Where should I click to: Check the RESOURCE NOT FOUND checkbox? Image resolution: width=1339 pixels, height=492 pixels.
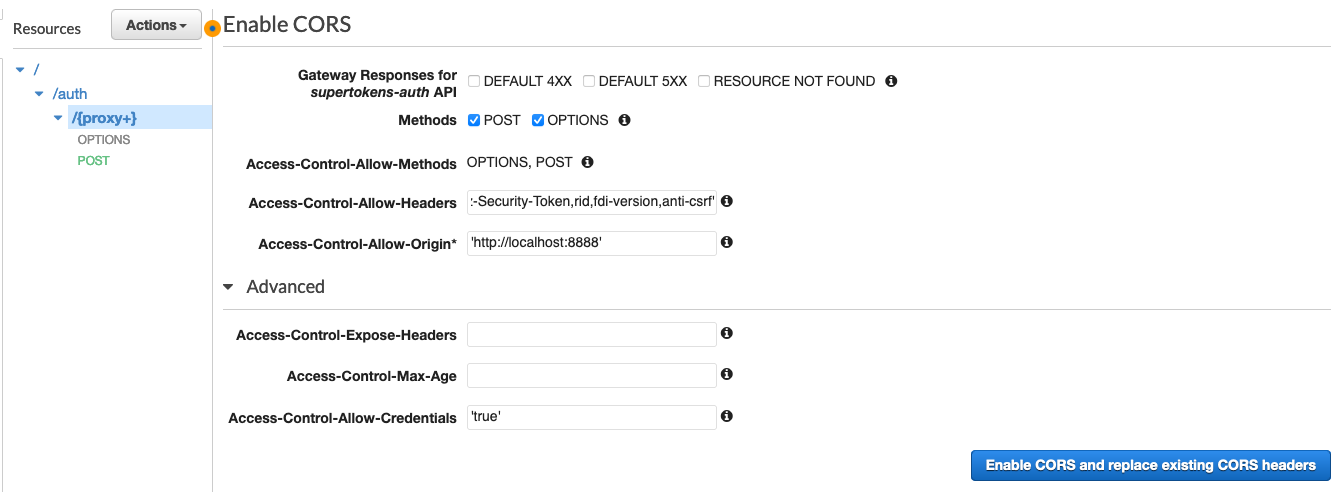pyautogui.click(x=704, y=81)
